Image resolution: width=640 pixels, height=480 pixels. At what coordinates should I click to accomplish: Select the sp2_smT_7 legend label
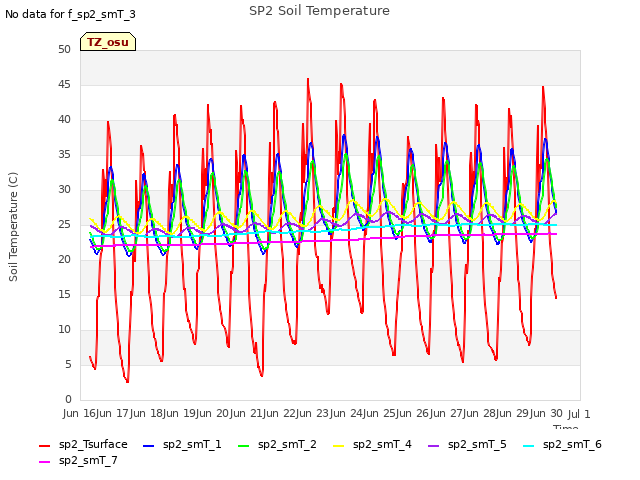point(88,460)
